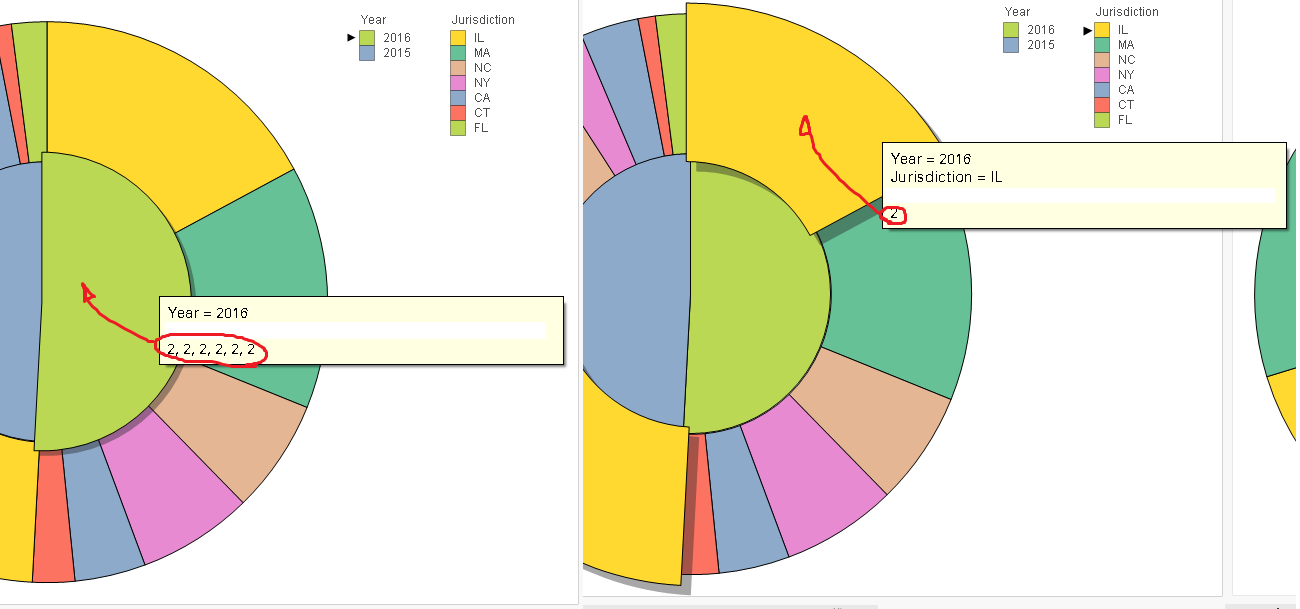The width and height of the screenshot is (1300, 609).
Task: Click the tan NC swatch in right legend
Action: 1102,60
